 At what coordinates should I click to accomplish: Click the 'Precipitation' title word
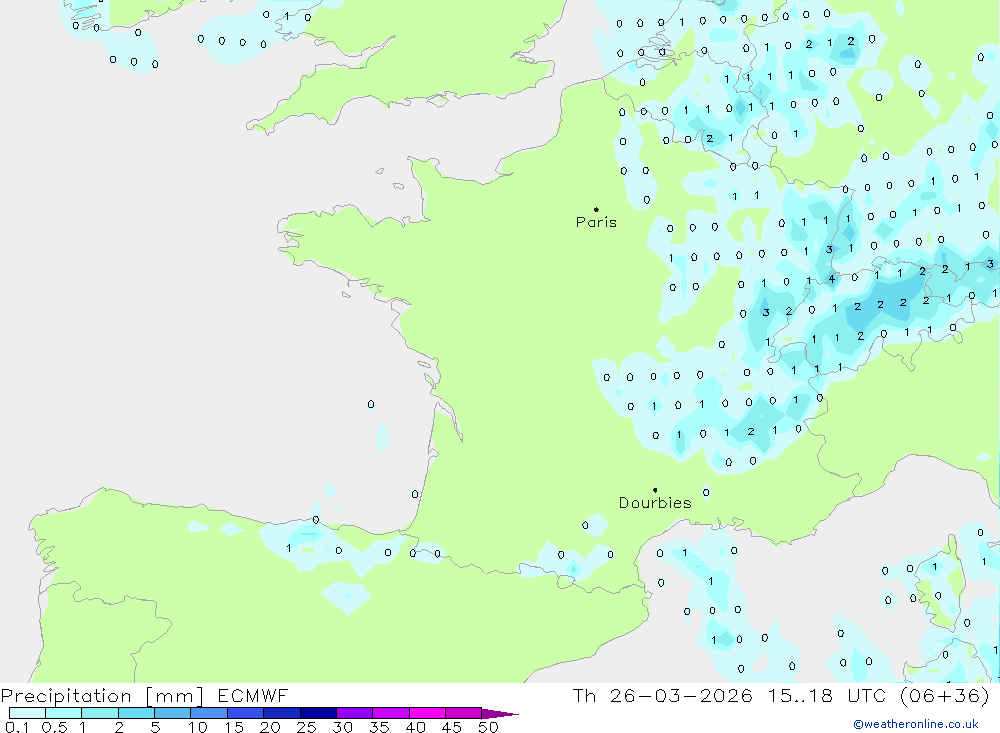pos(66,696)
